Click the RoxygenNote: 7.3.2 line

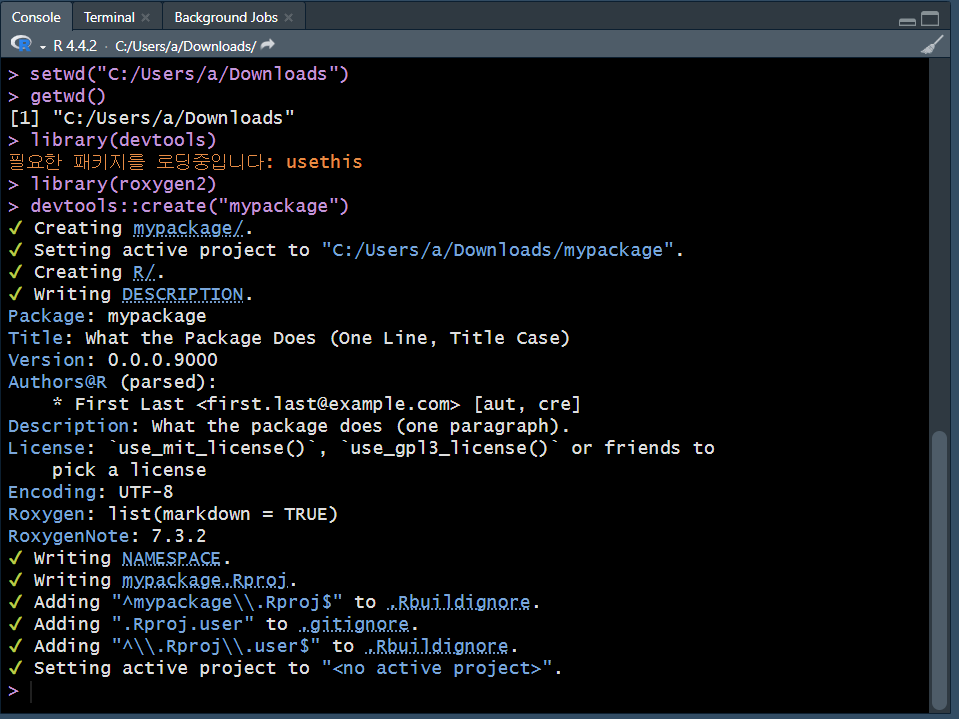(x=107, y=536)
